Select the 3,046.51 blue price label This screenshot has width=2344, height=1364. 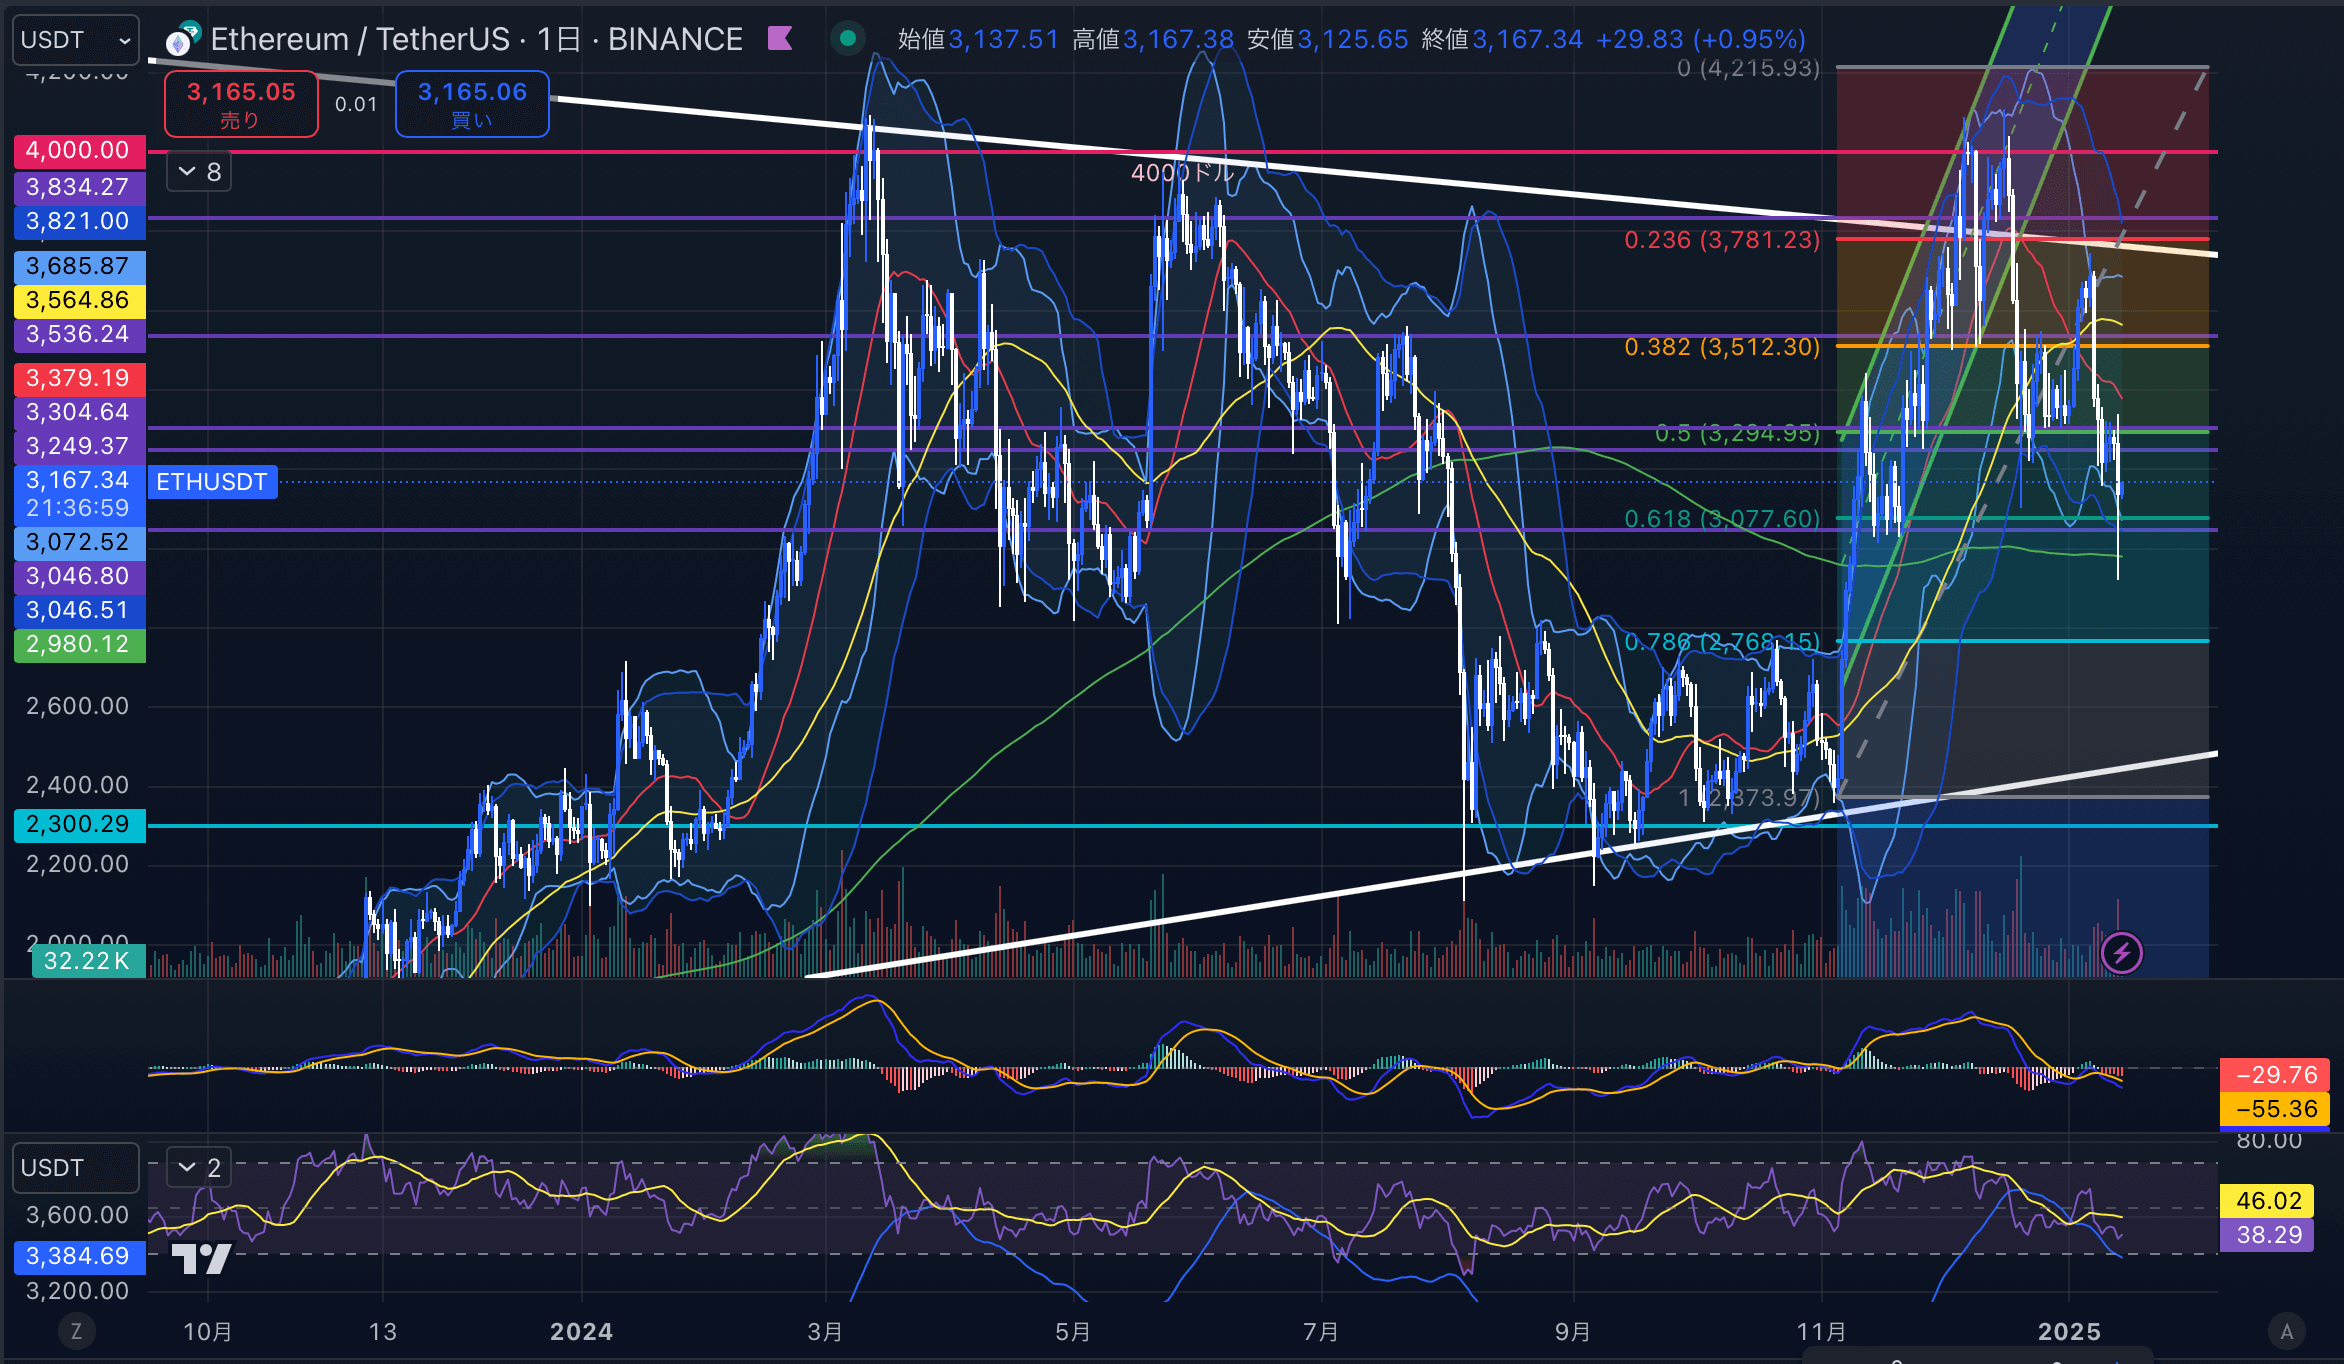tap(80, 610)
